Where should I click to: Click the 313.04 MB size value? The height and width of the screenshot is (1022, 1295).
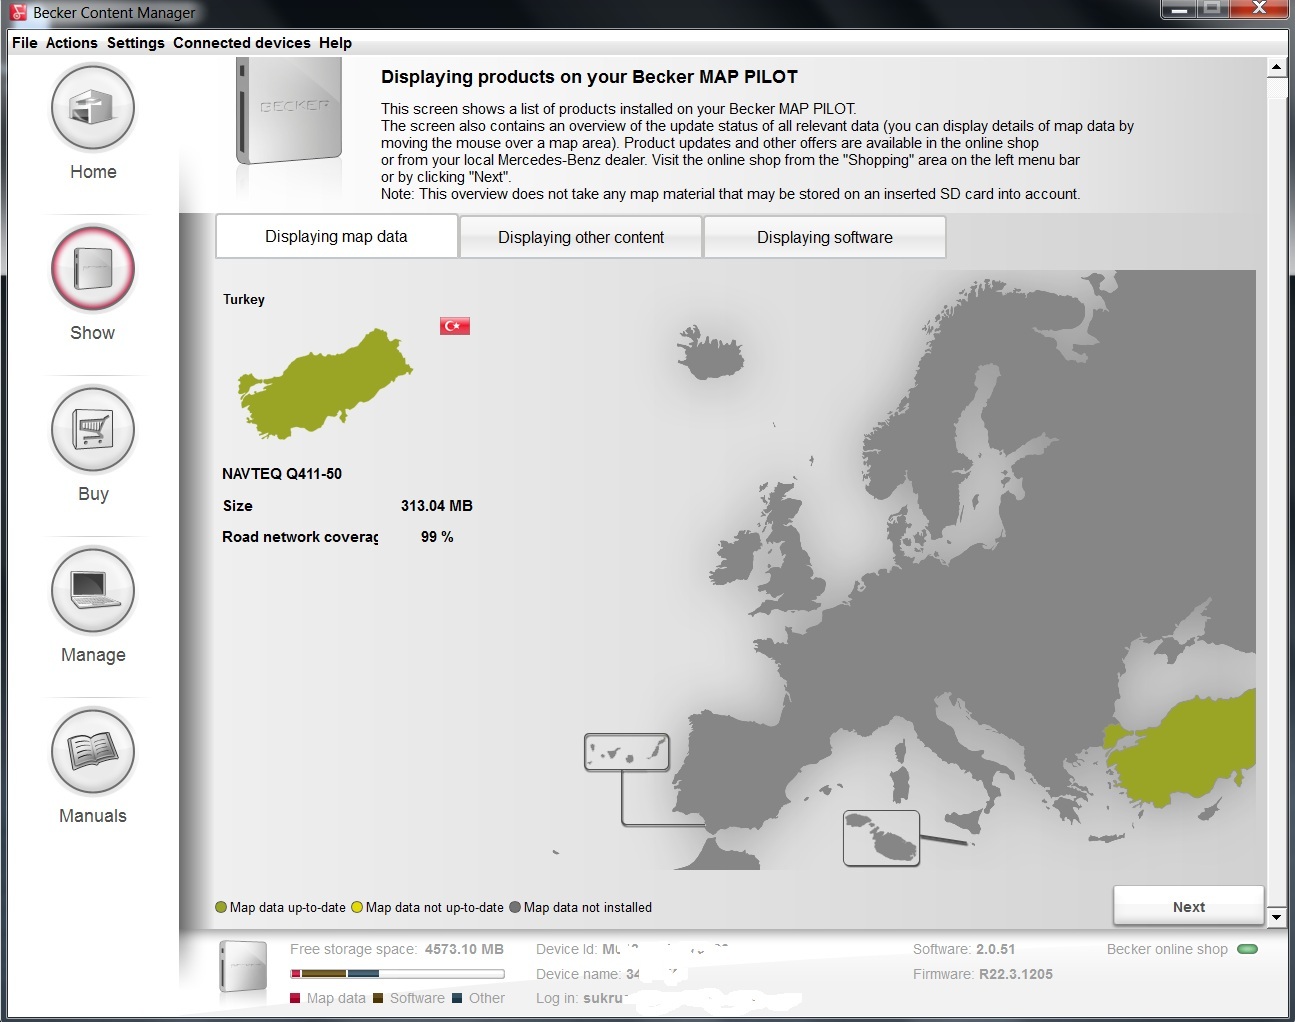click(x=437, y=506)
